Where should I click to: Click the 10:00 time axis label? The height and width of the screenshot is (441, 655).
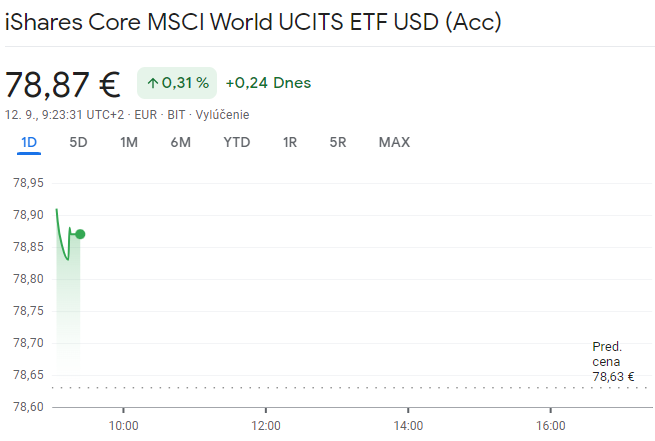[x=123, y=424]
